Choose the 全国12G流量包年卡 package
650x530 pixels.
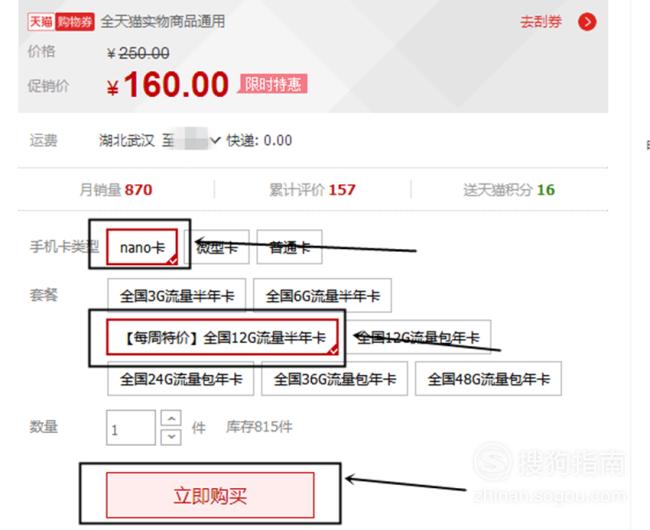click(x=418, y=337)
